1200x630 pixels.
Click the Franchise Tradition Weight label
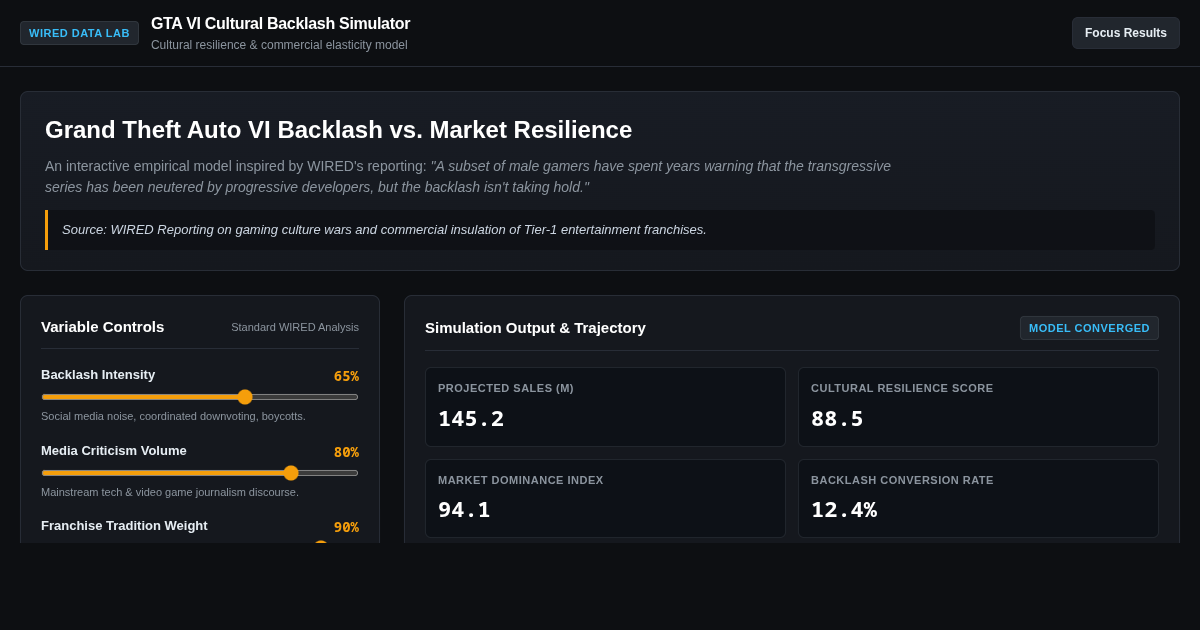pyautogui.click(x=124, y=526)
